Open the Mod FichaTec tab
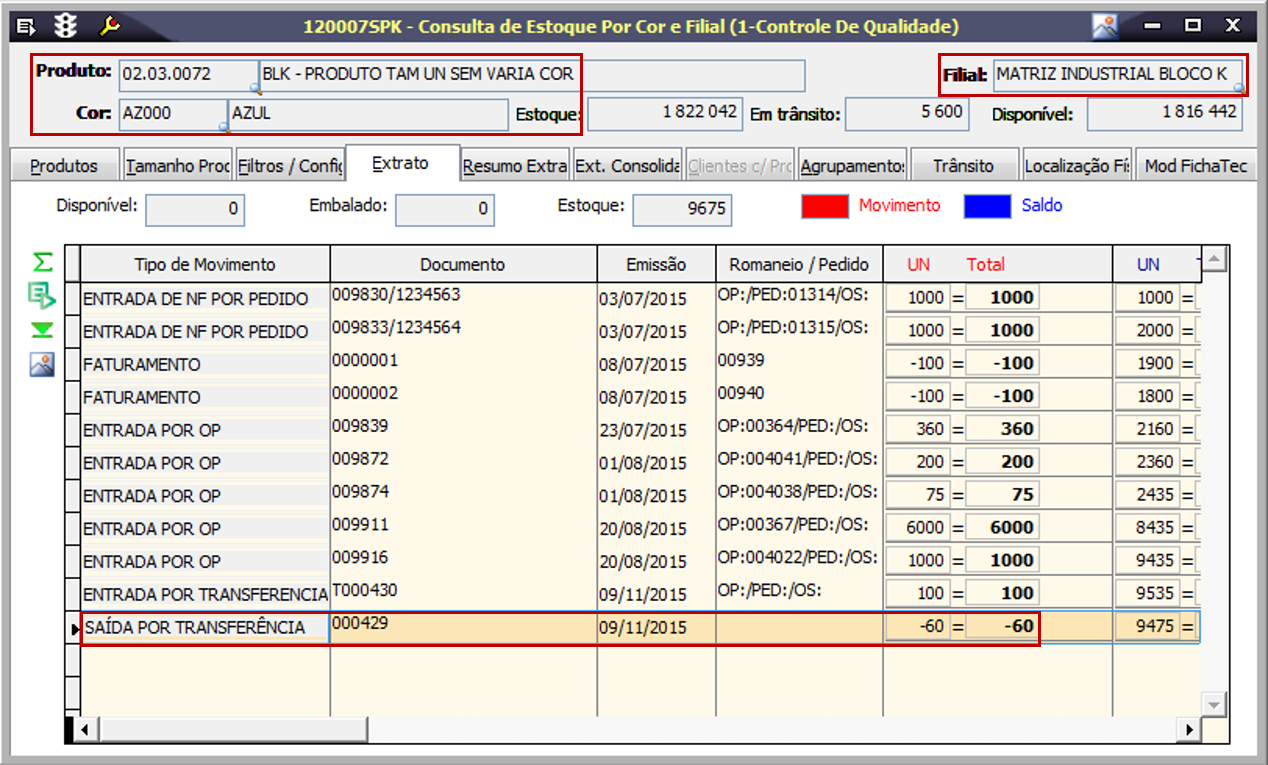Image resolution: width=1268 pixels, height=765 pixels. click(x=1195, y=166)
